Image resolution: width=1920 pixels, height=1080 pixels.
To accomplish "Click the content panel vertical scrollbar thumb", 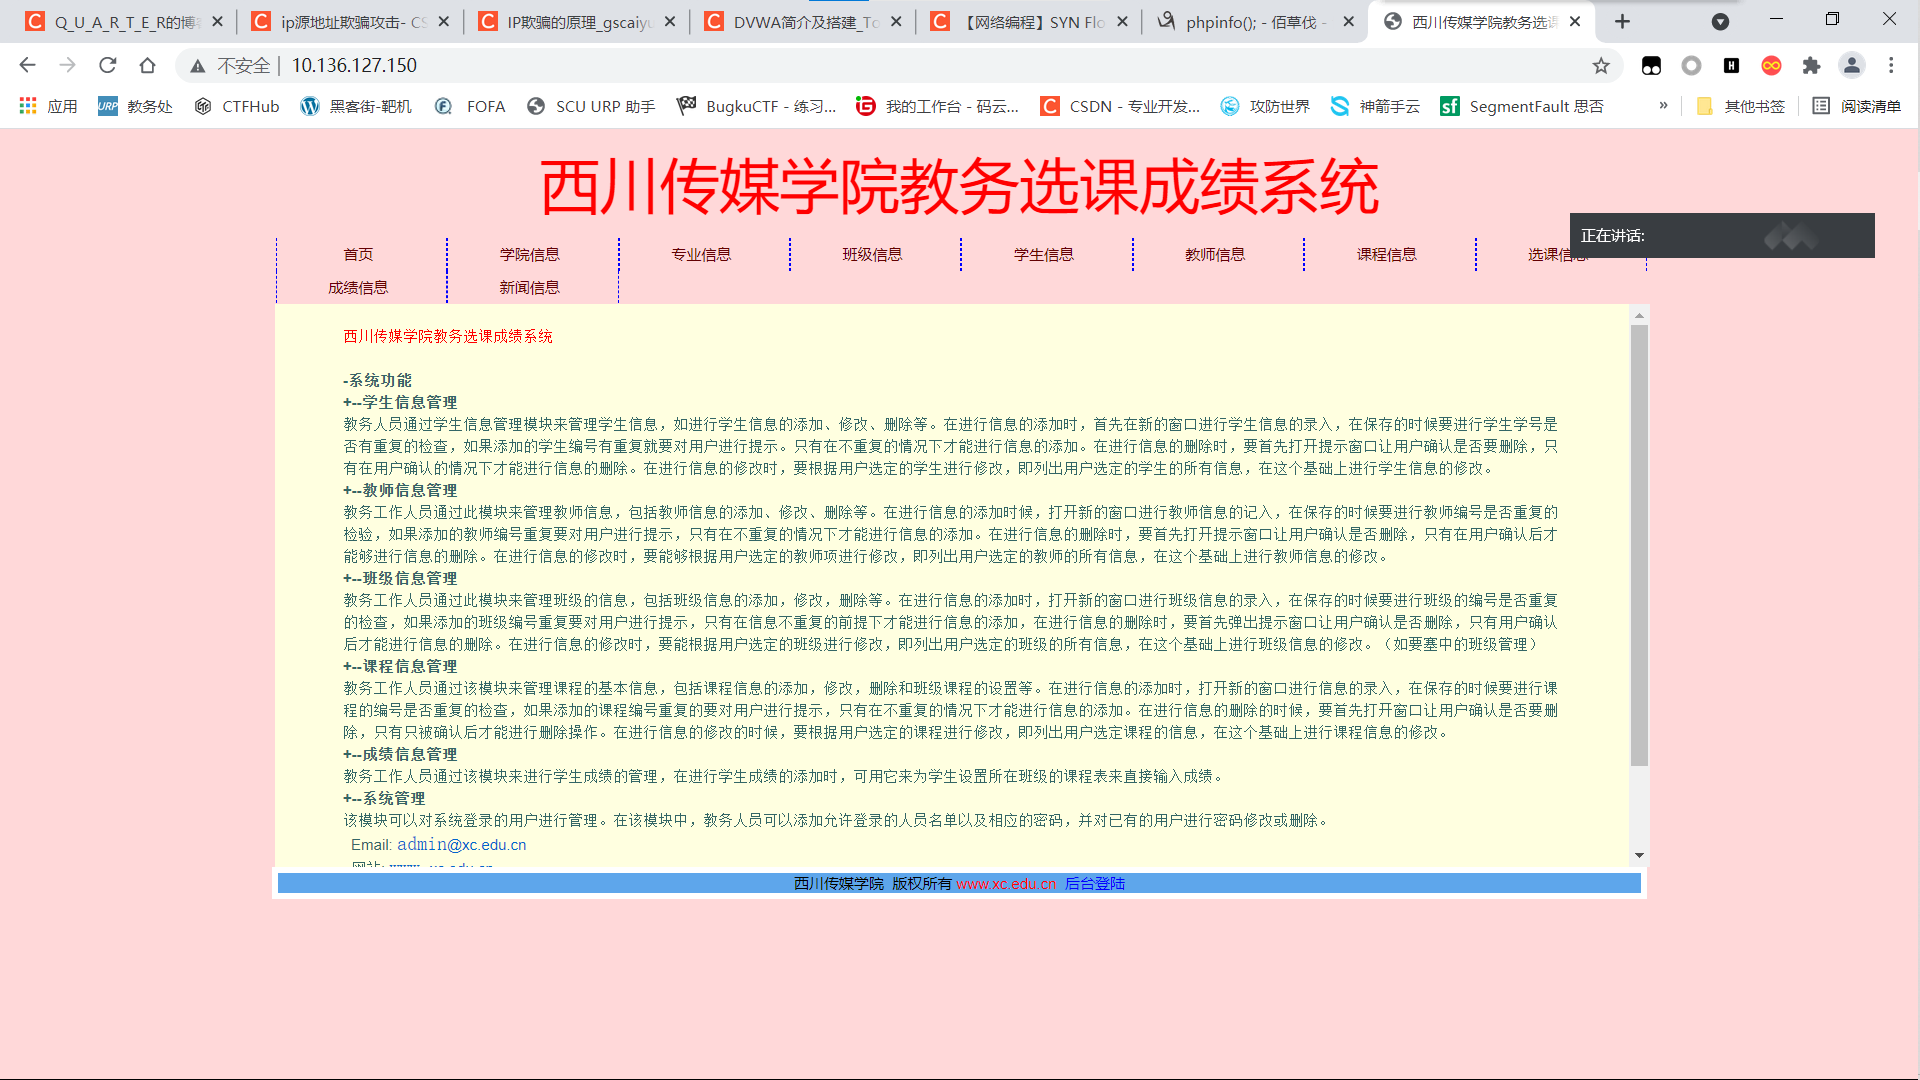I will tap(1639, 545).
